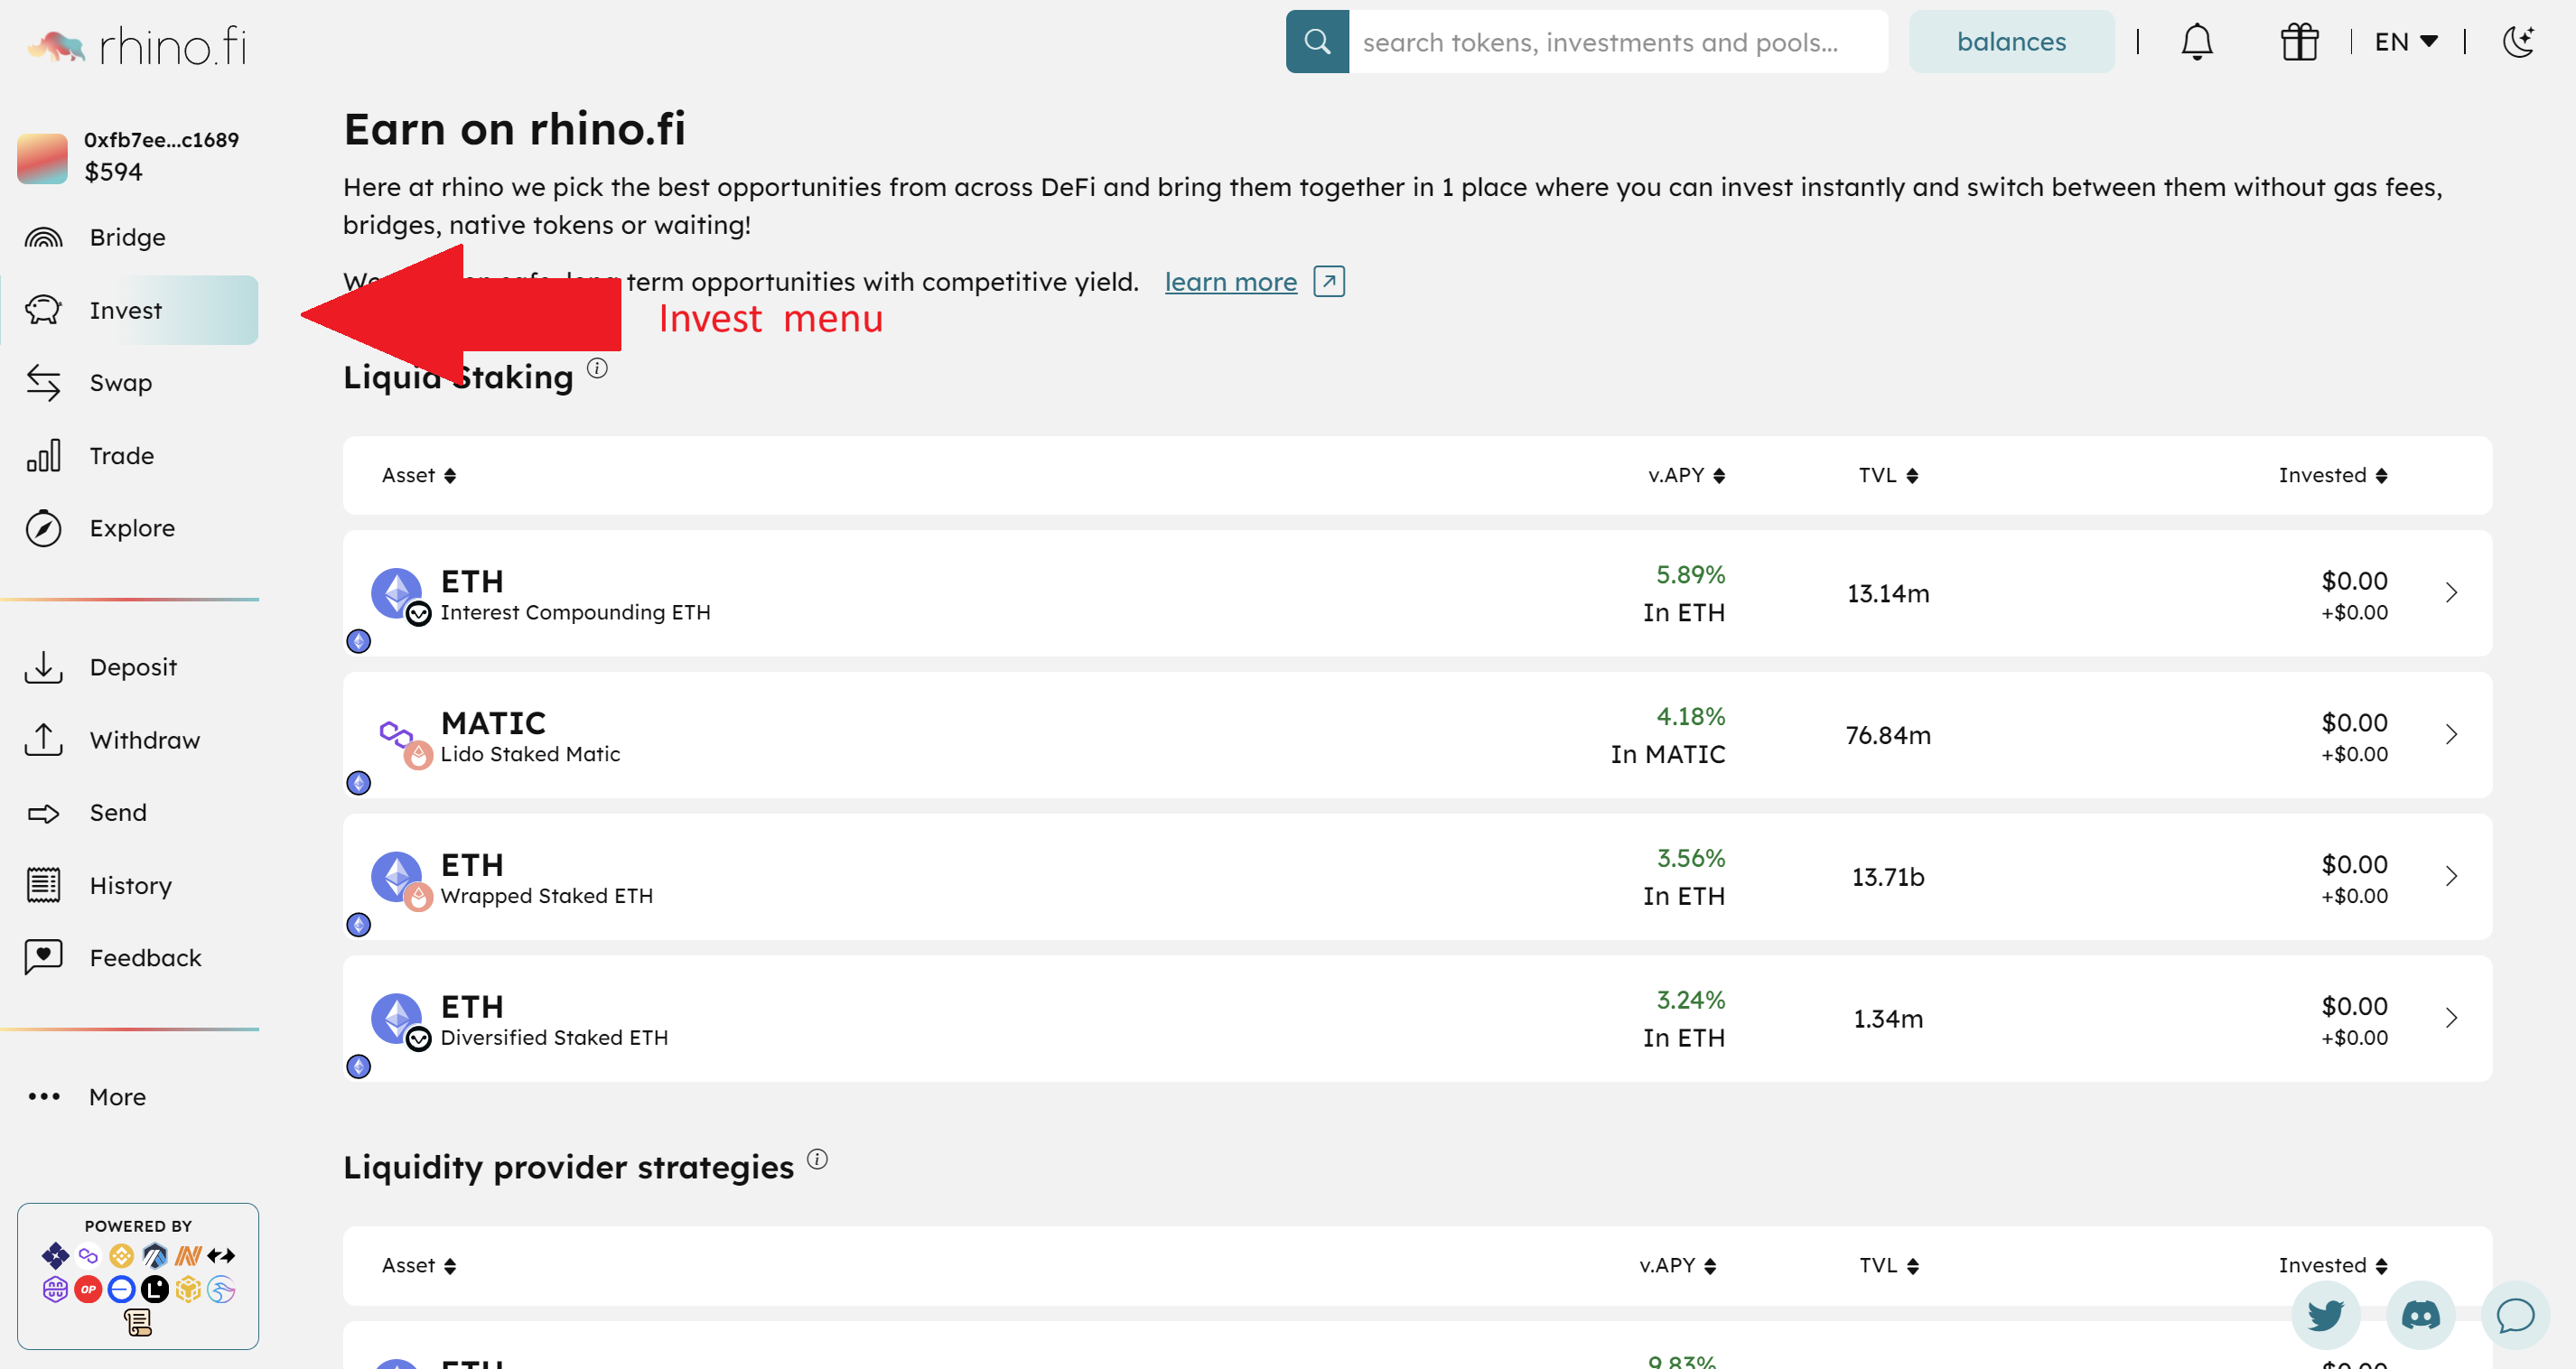Open the Discord link icon
Viewport: 2576px width, 1369px height.
pyautogui.click(x=2420, y=1314)
